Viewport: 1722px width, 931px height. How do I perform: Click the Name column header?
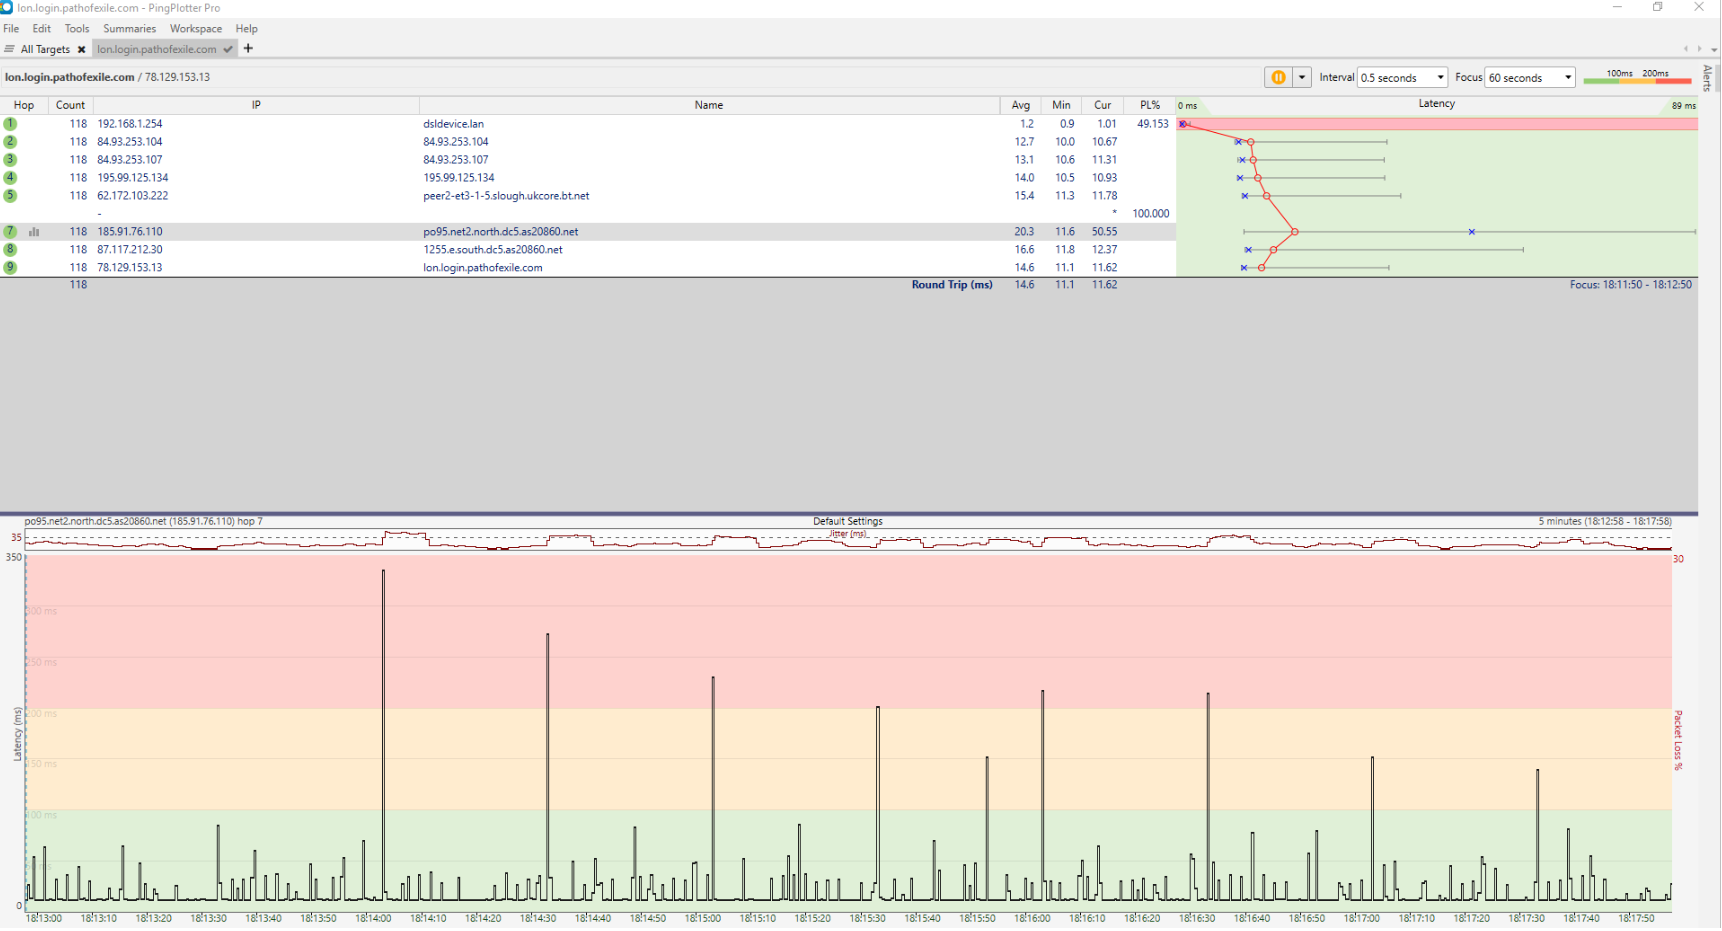point(709,105)
